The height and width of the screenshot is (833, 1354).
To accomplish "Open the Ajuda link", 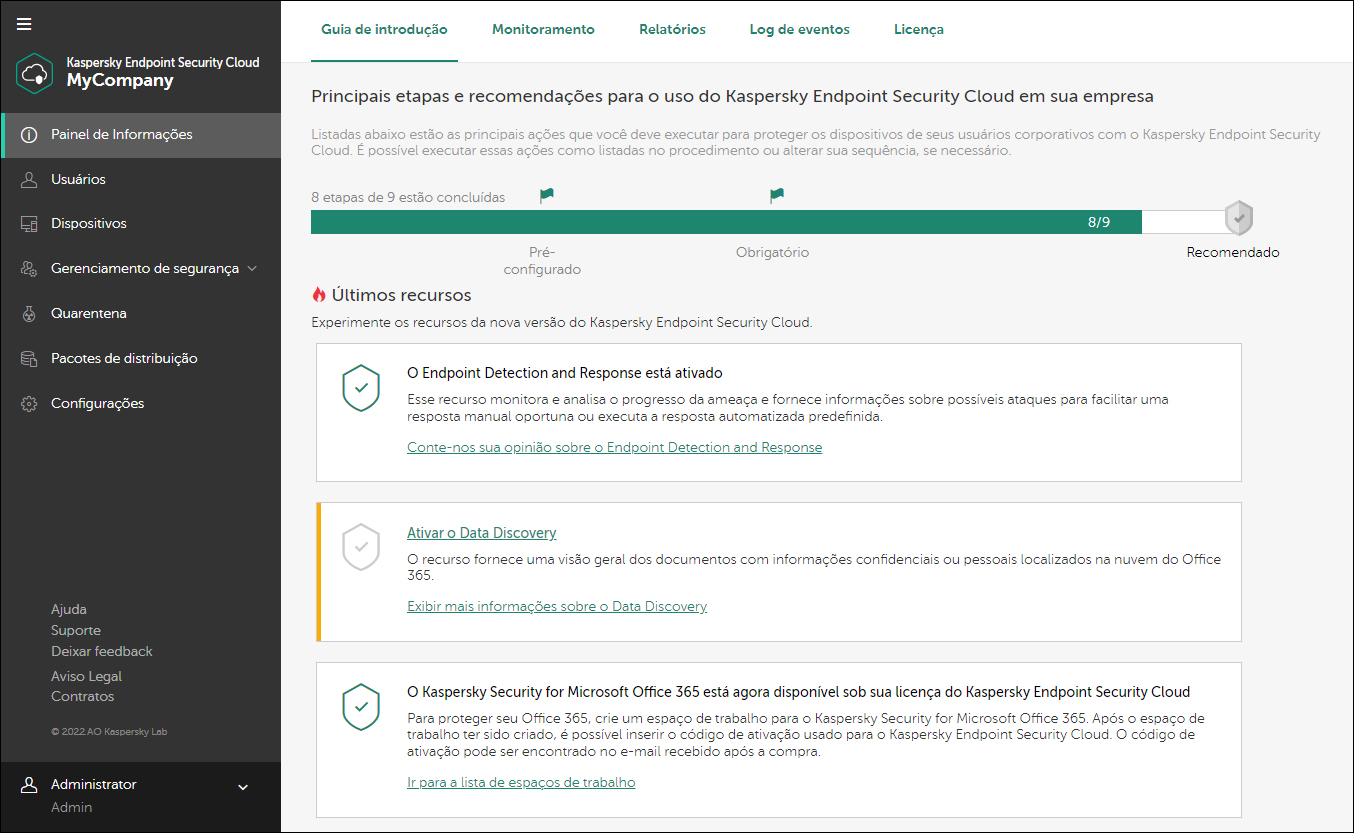I will coord(69,609).
